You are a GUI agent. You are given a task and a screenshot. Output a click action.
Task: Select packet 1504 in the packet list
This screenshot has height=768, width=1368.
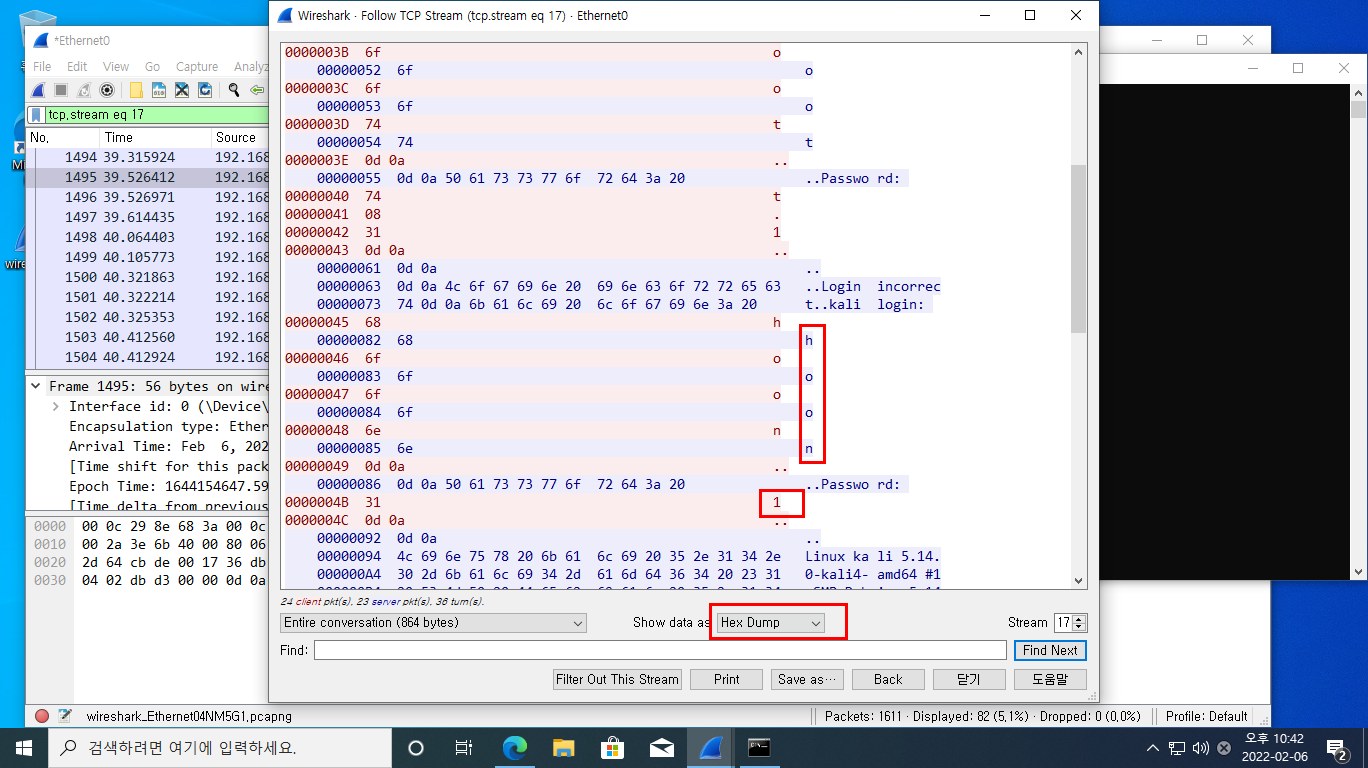[x=147, y=357]
